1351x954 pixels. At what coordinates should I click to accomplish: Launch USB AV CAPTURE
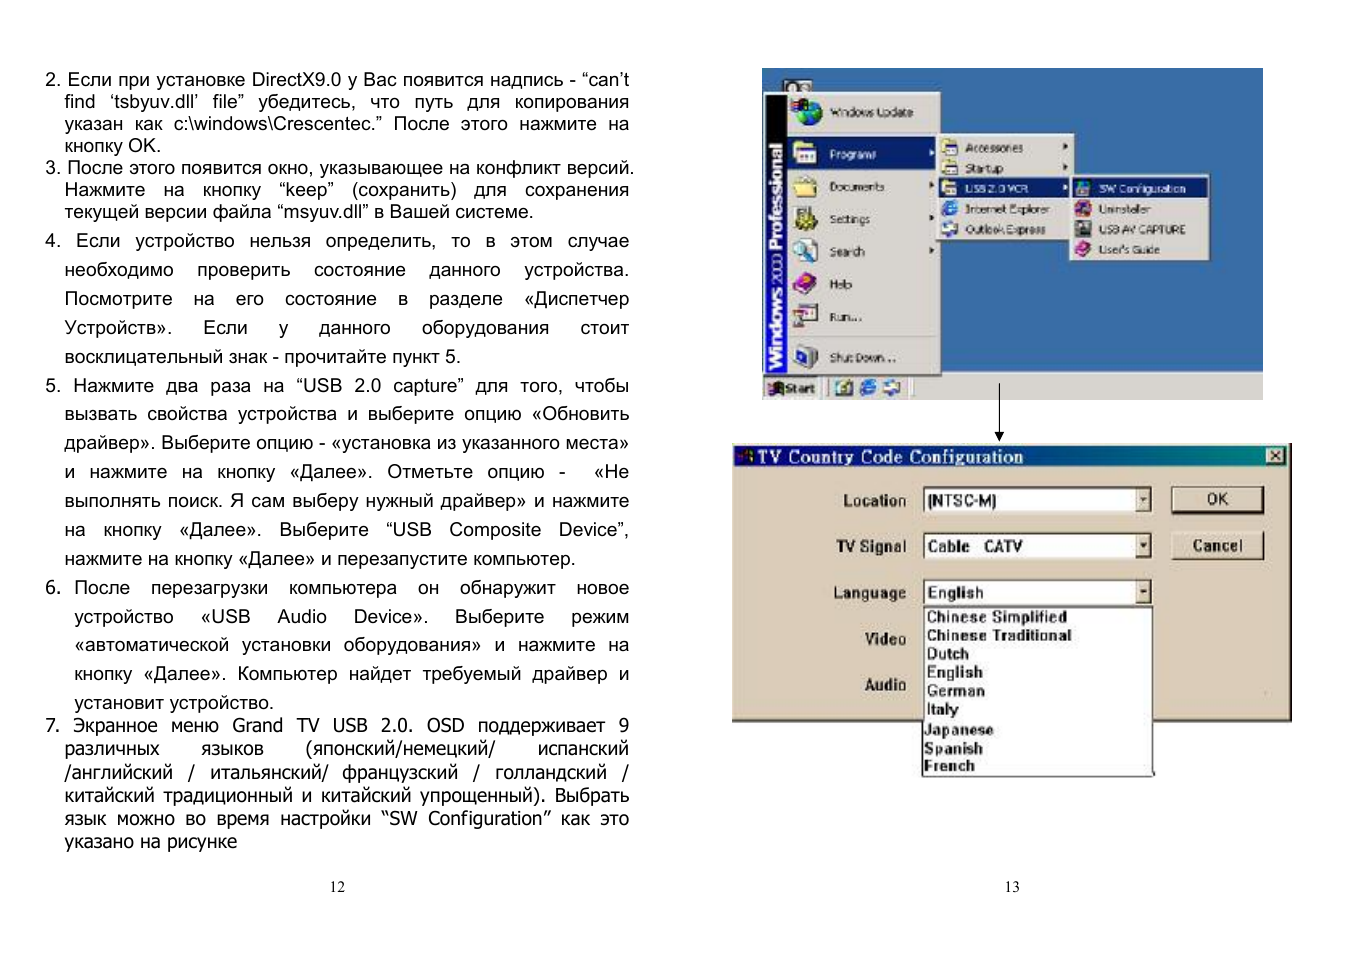(1140, 229)
